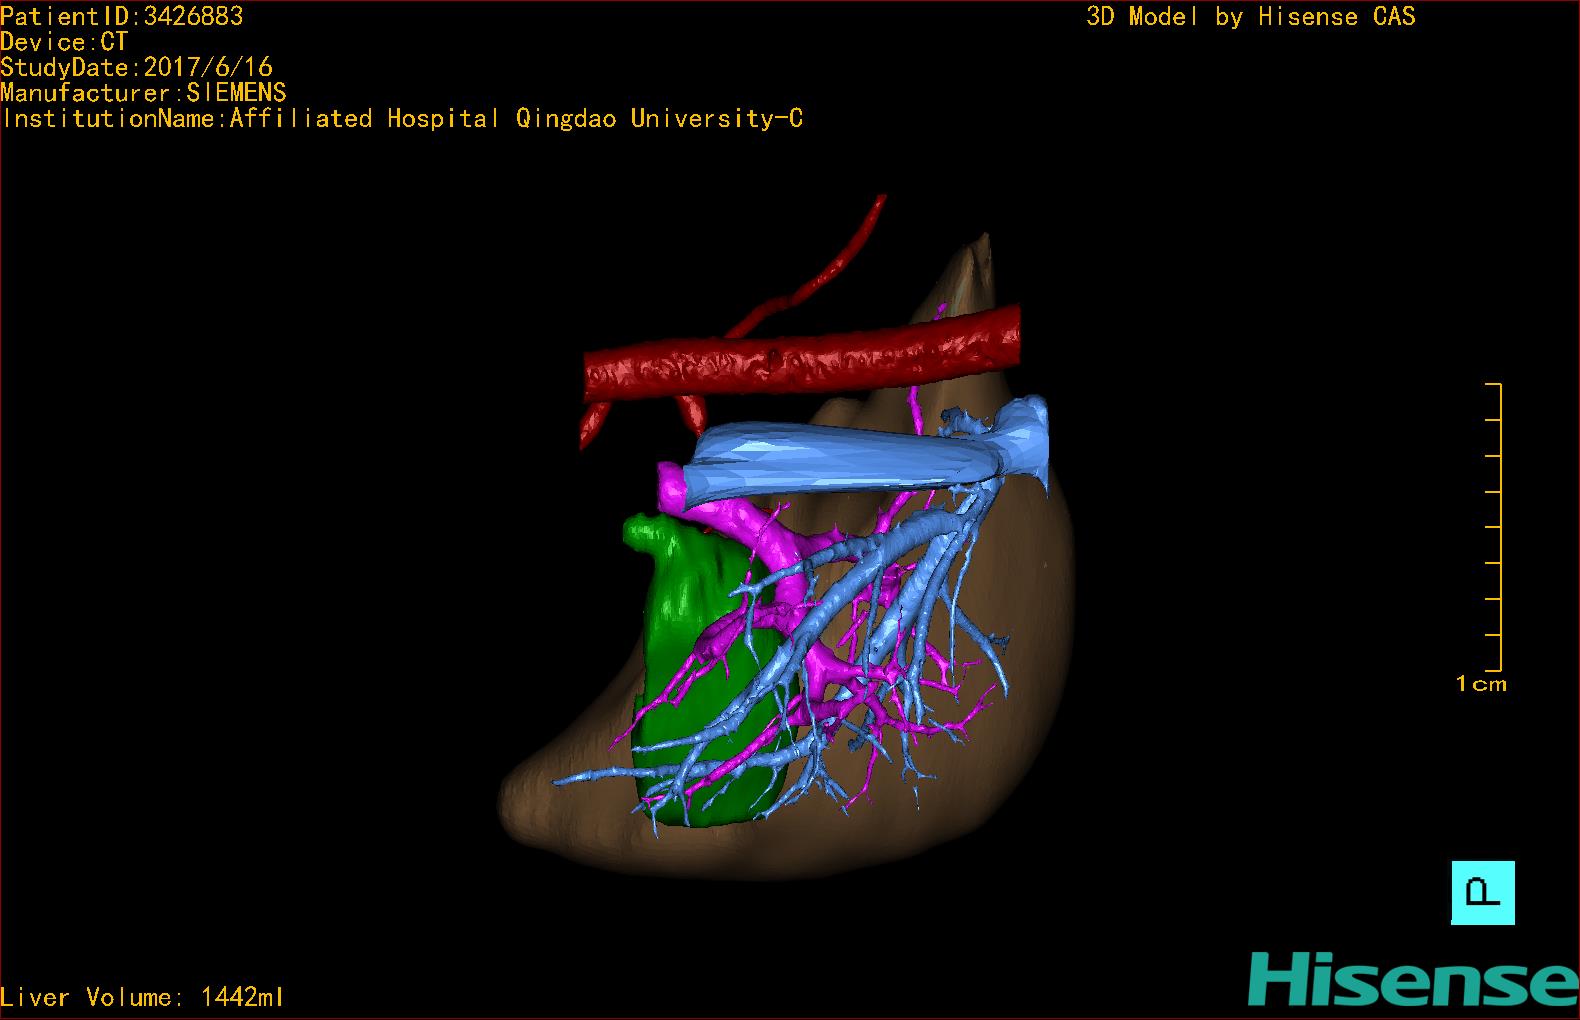Click the cyan orientation marker icon
This screenshot has height=1020, width=1580.
pos(1482,892)
